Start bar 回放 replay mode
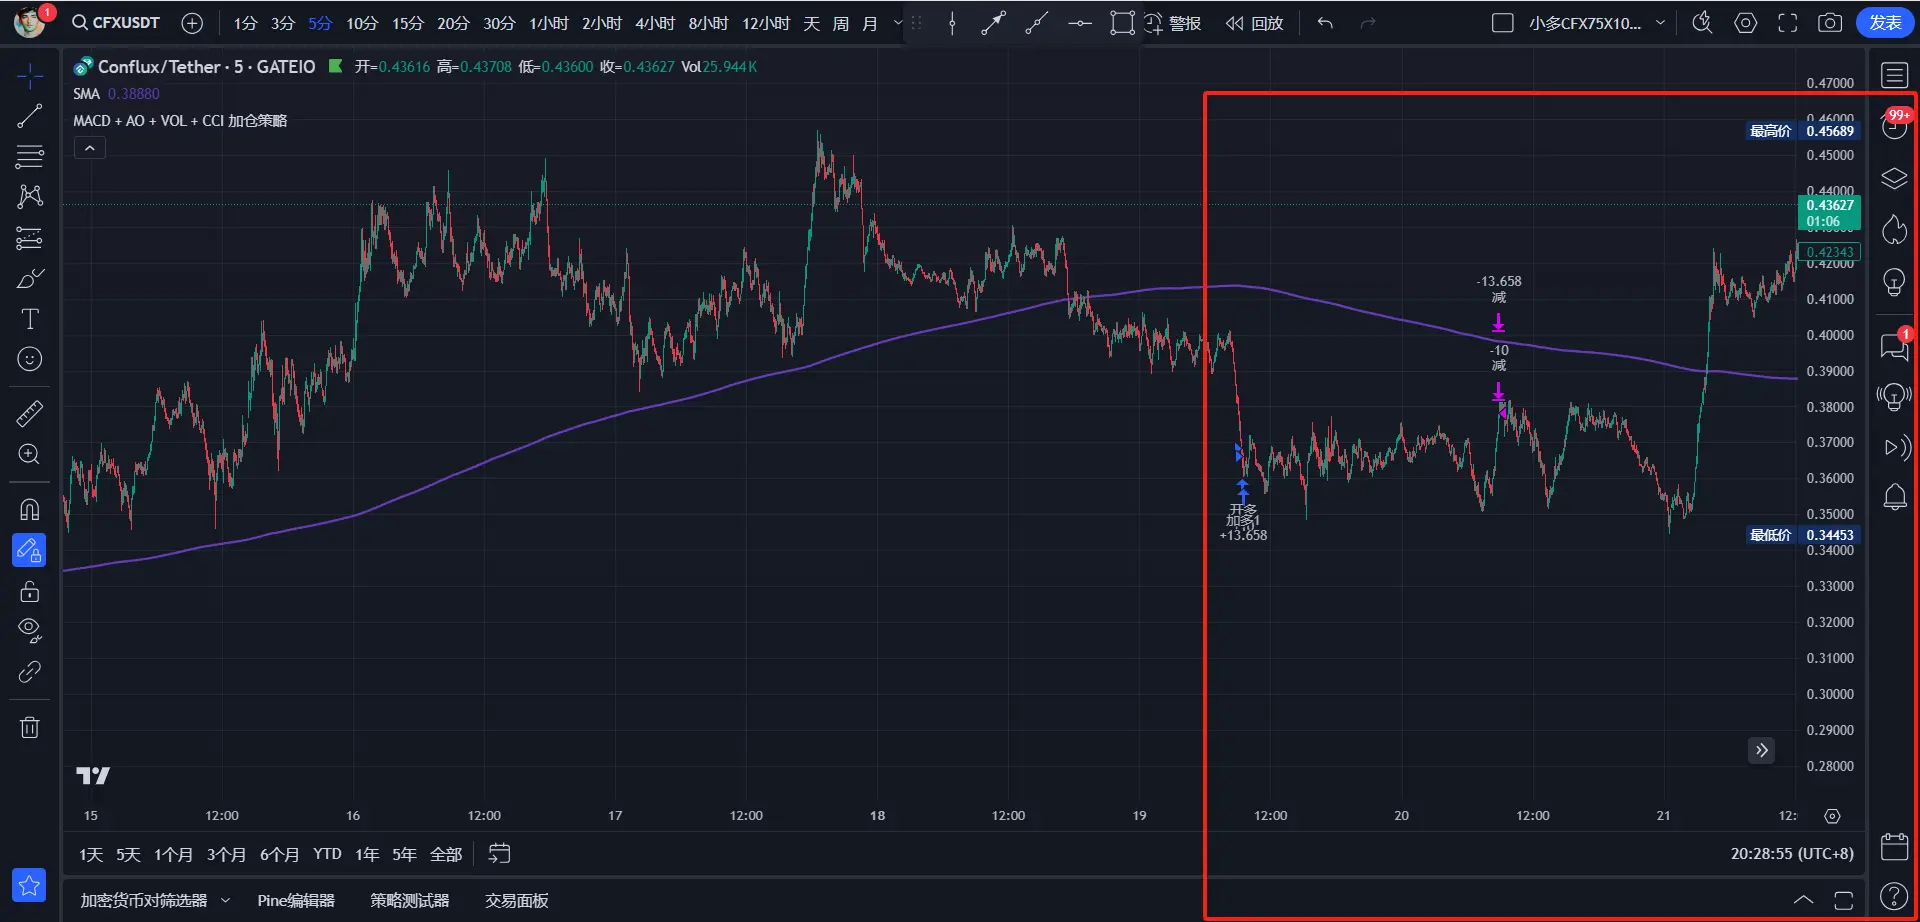The height and width of the screenshot is (922, 1920). pos(1254,23)
